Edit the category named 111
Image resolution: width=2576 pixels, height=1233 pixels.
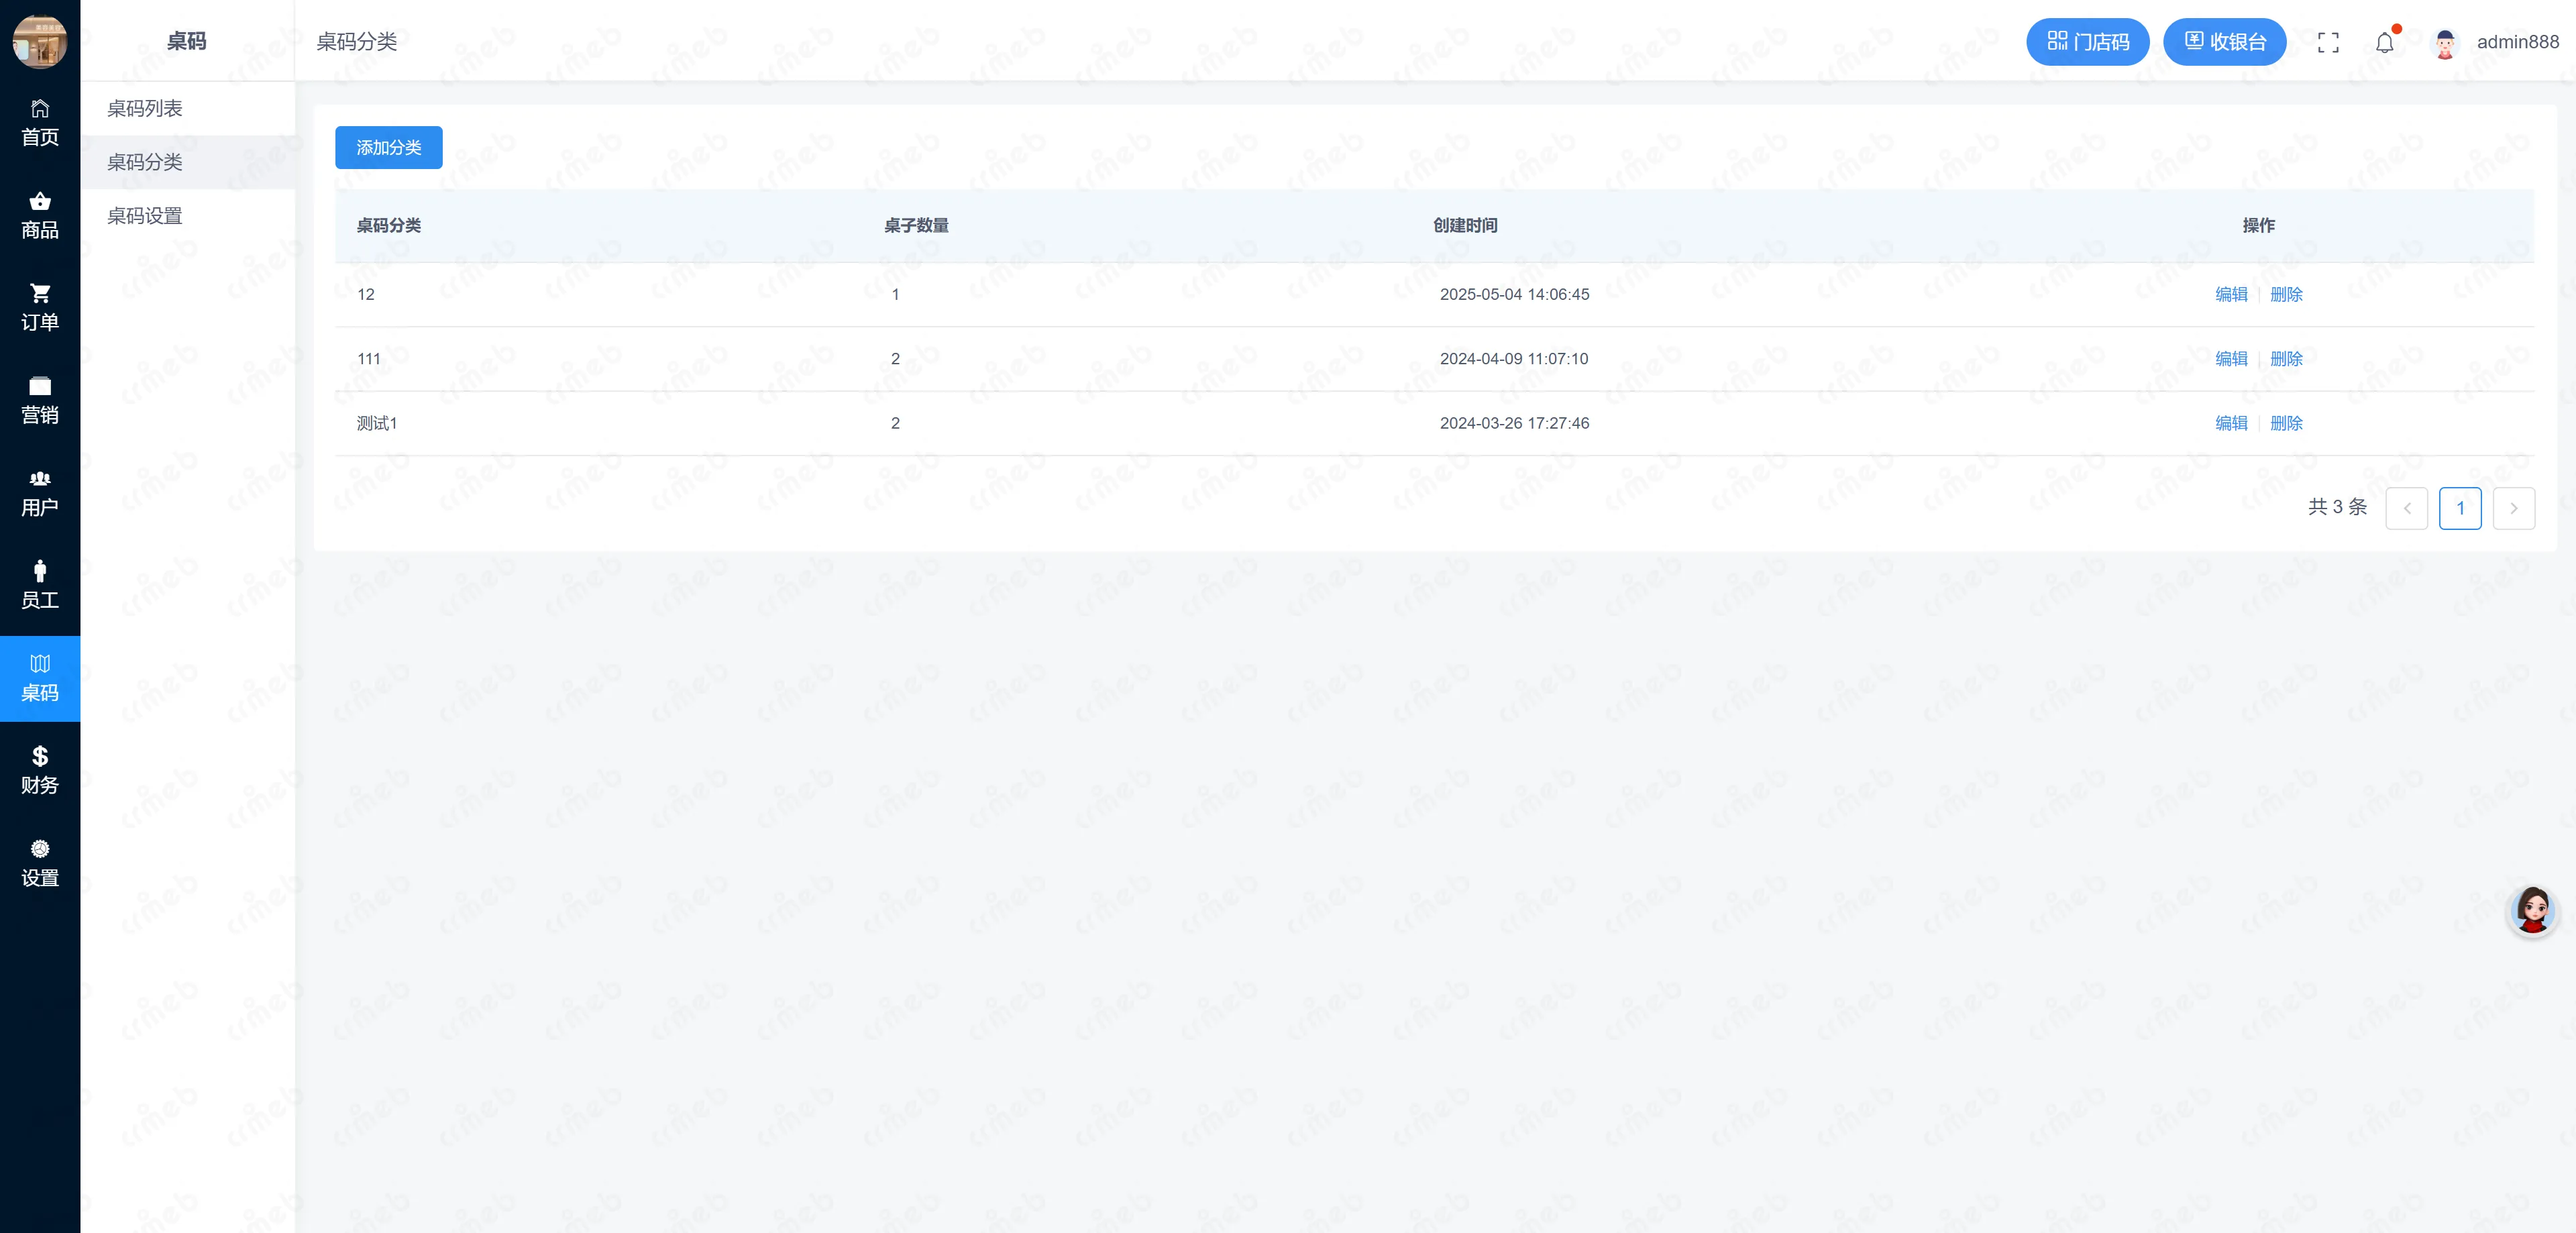tap(2231, 359)
